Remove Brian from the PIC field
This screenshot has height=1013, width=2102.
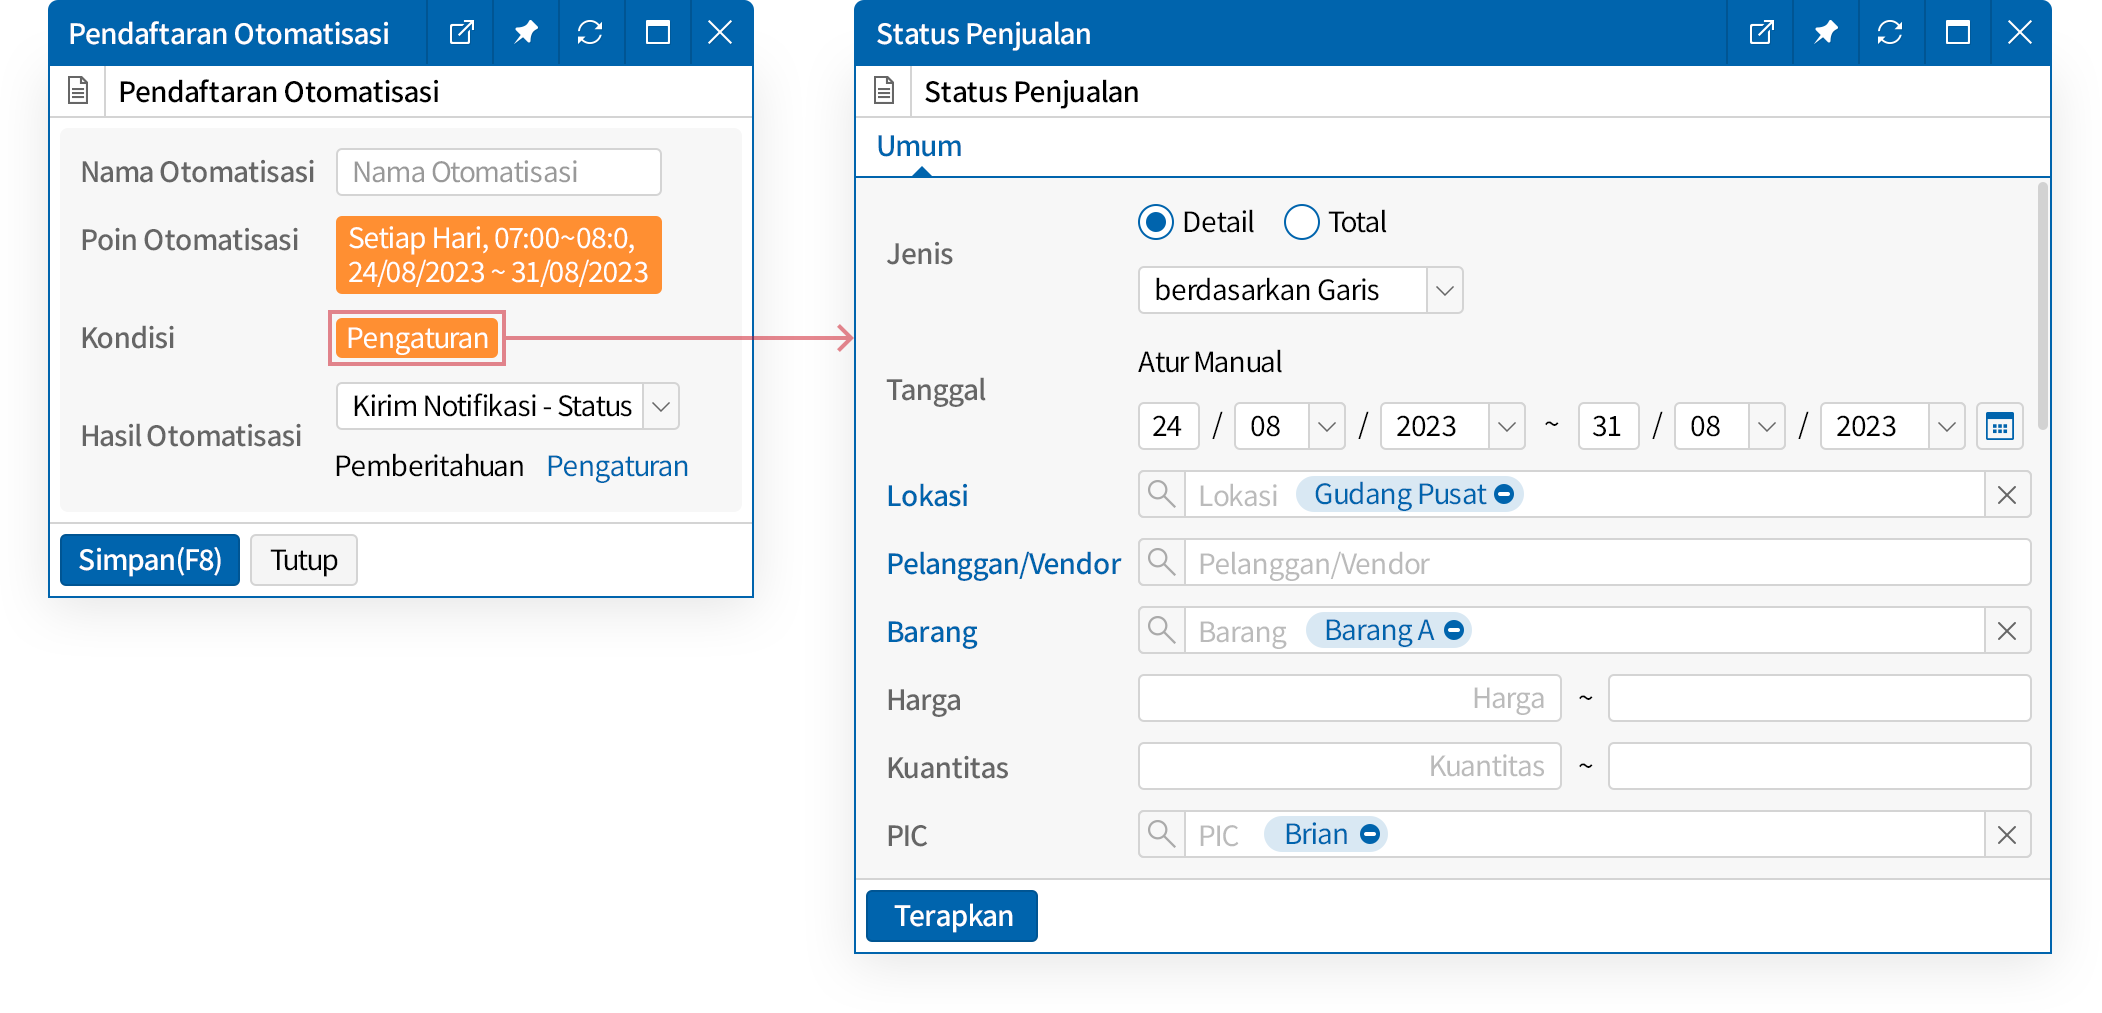(x=1370, y=834)
